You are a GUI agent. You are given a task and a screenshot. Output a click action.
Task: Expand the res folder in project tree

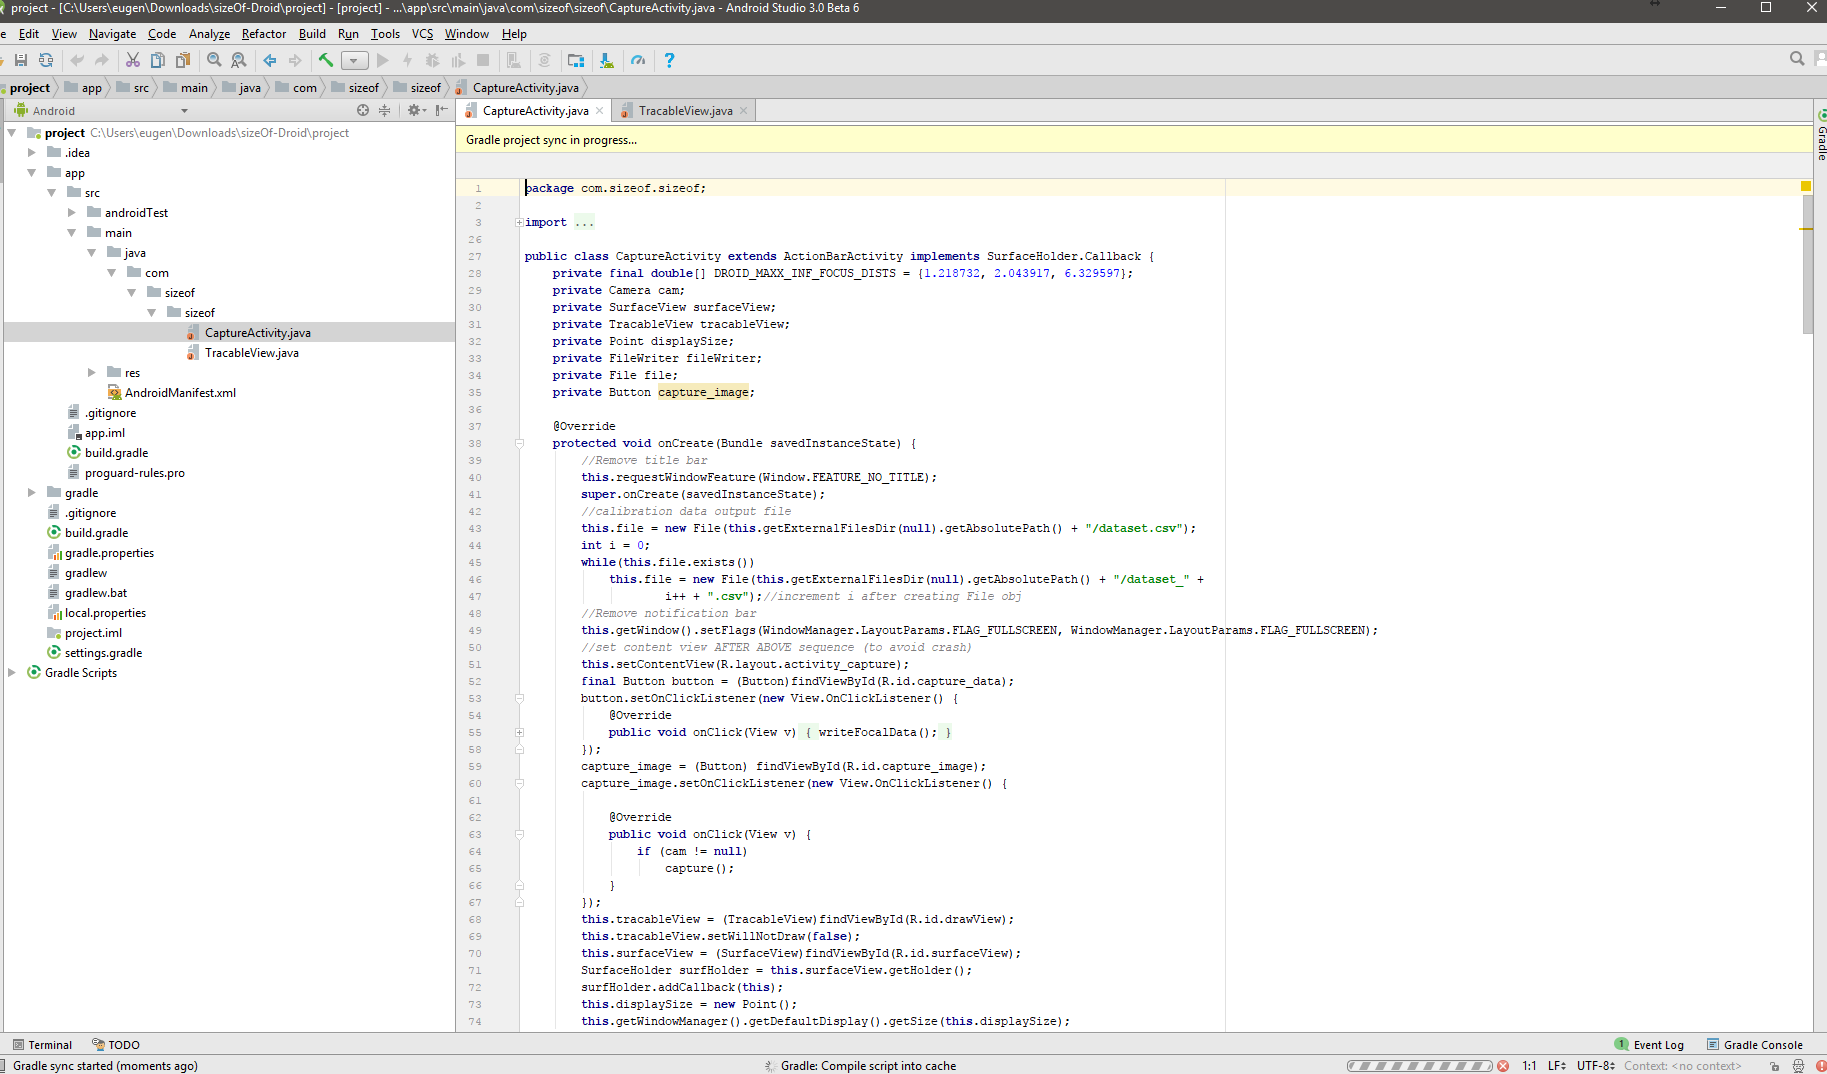91,373
